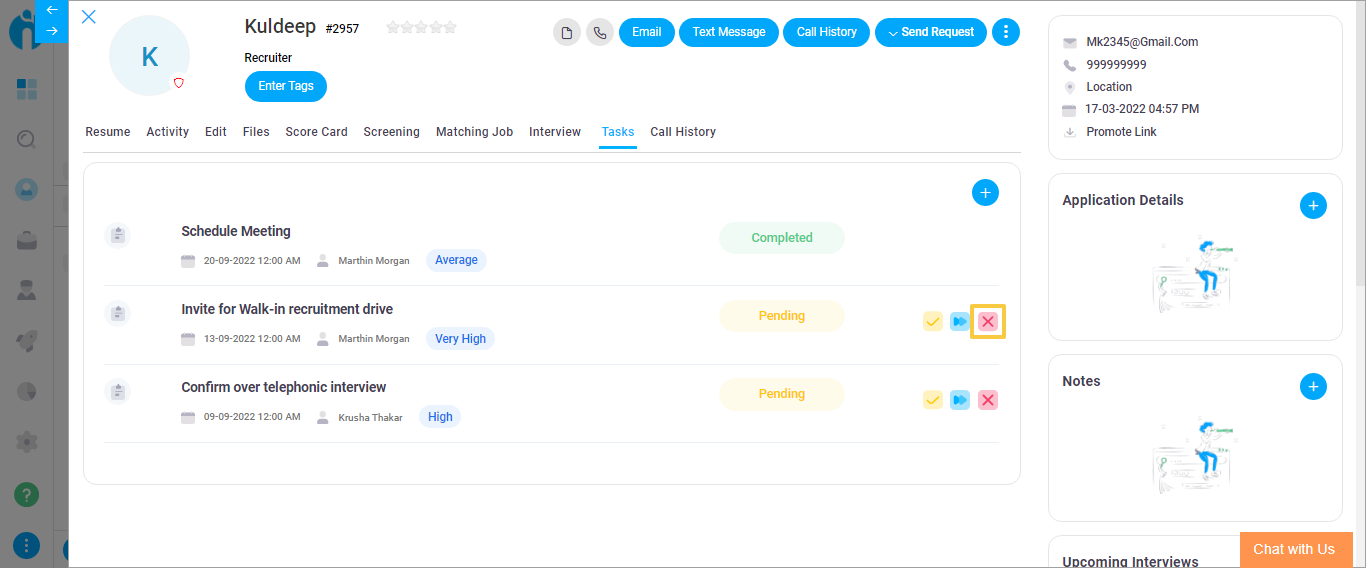Viewport: 1366px width, 568px height.
Task: Click the email Mk2345@Gmail.Com
Action: point(1142,42)
